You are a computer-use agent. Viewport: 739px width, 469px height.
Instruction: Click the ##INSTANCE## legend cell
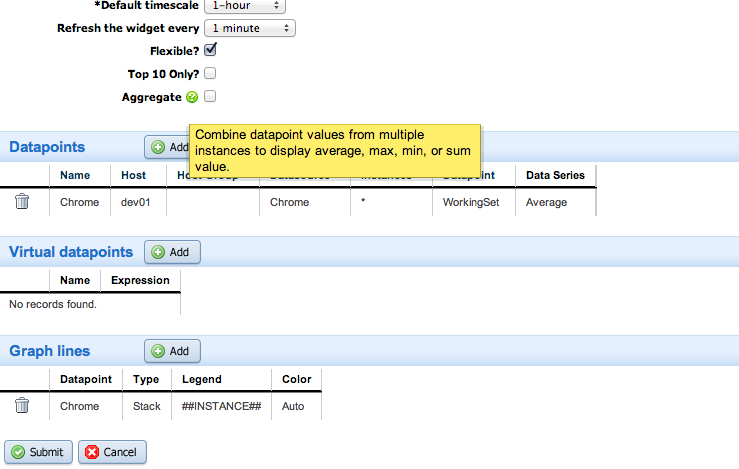coord(221,406)
